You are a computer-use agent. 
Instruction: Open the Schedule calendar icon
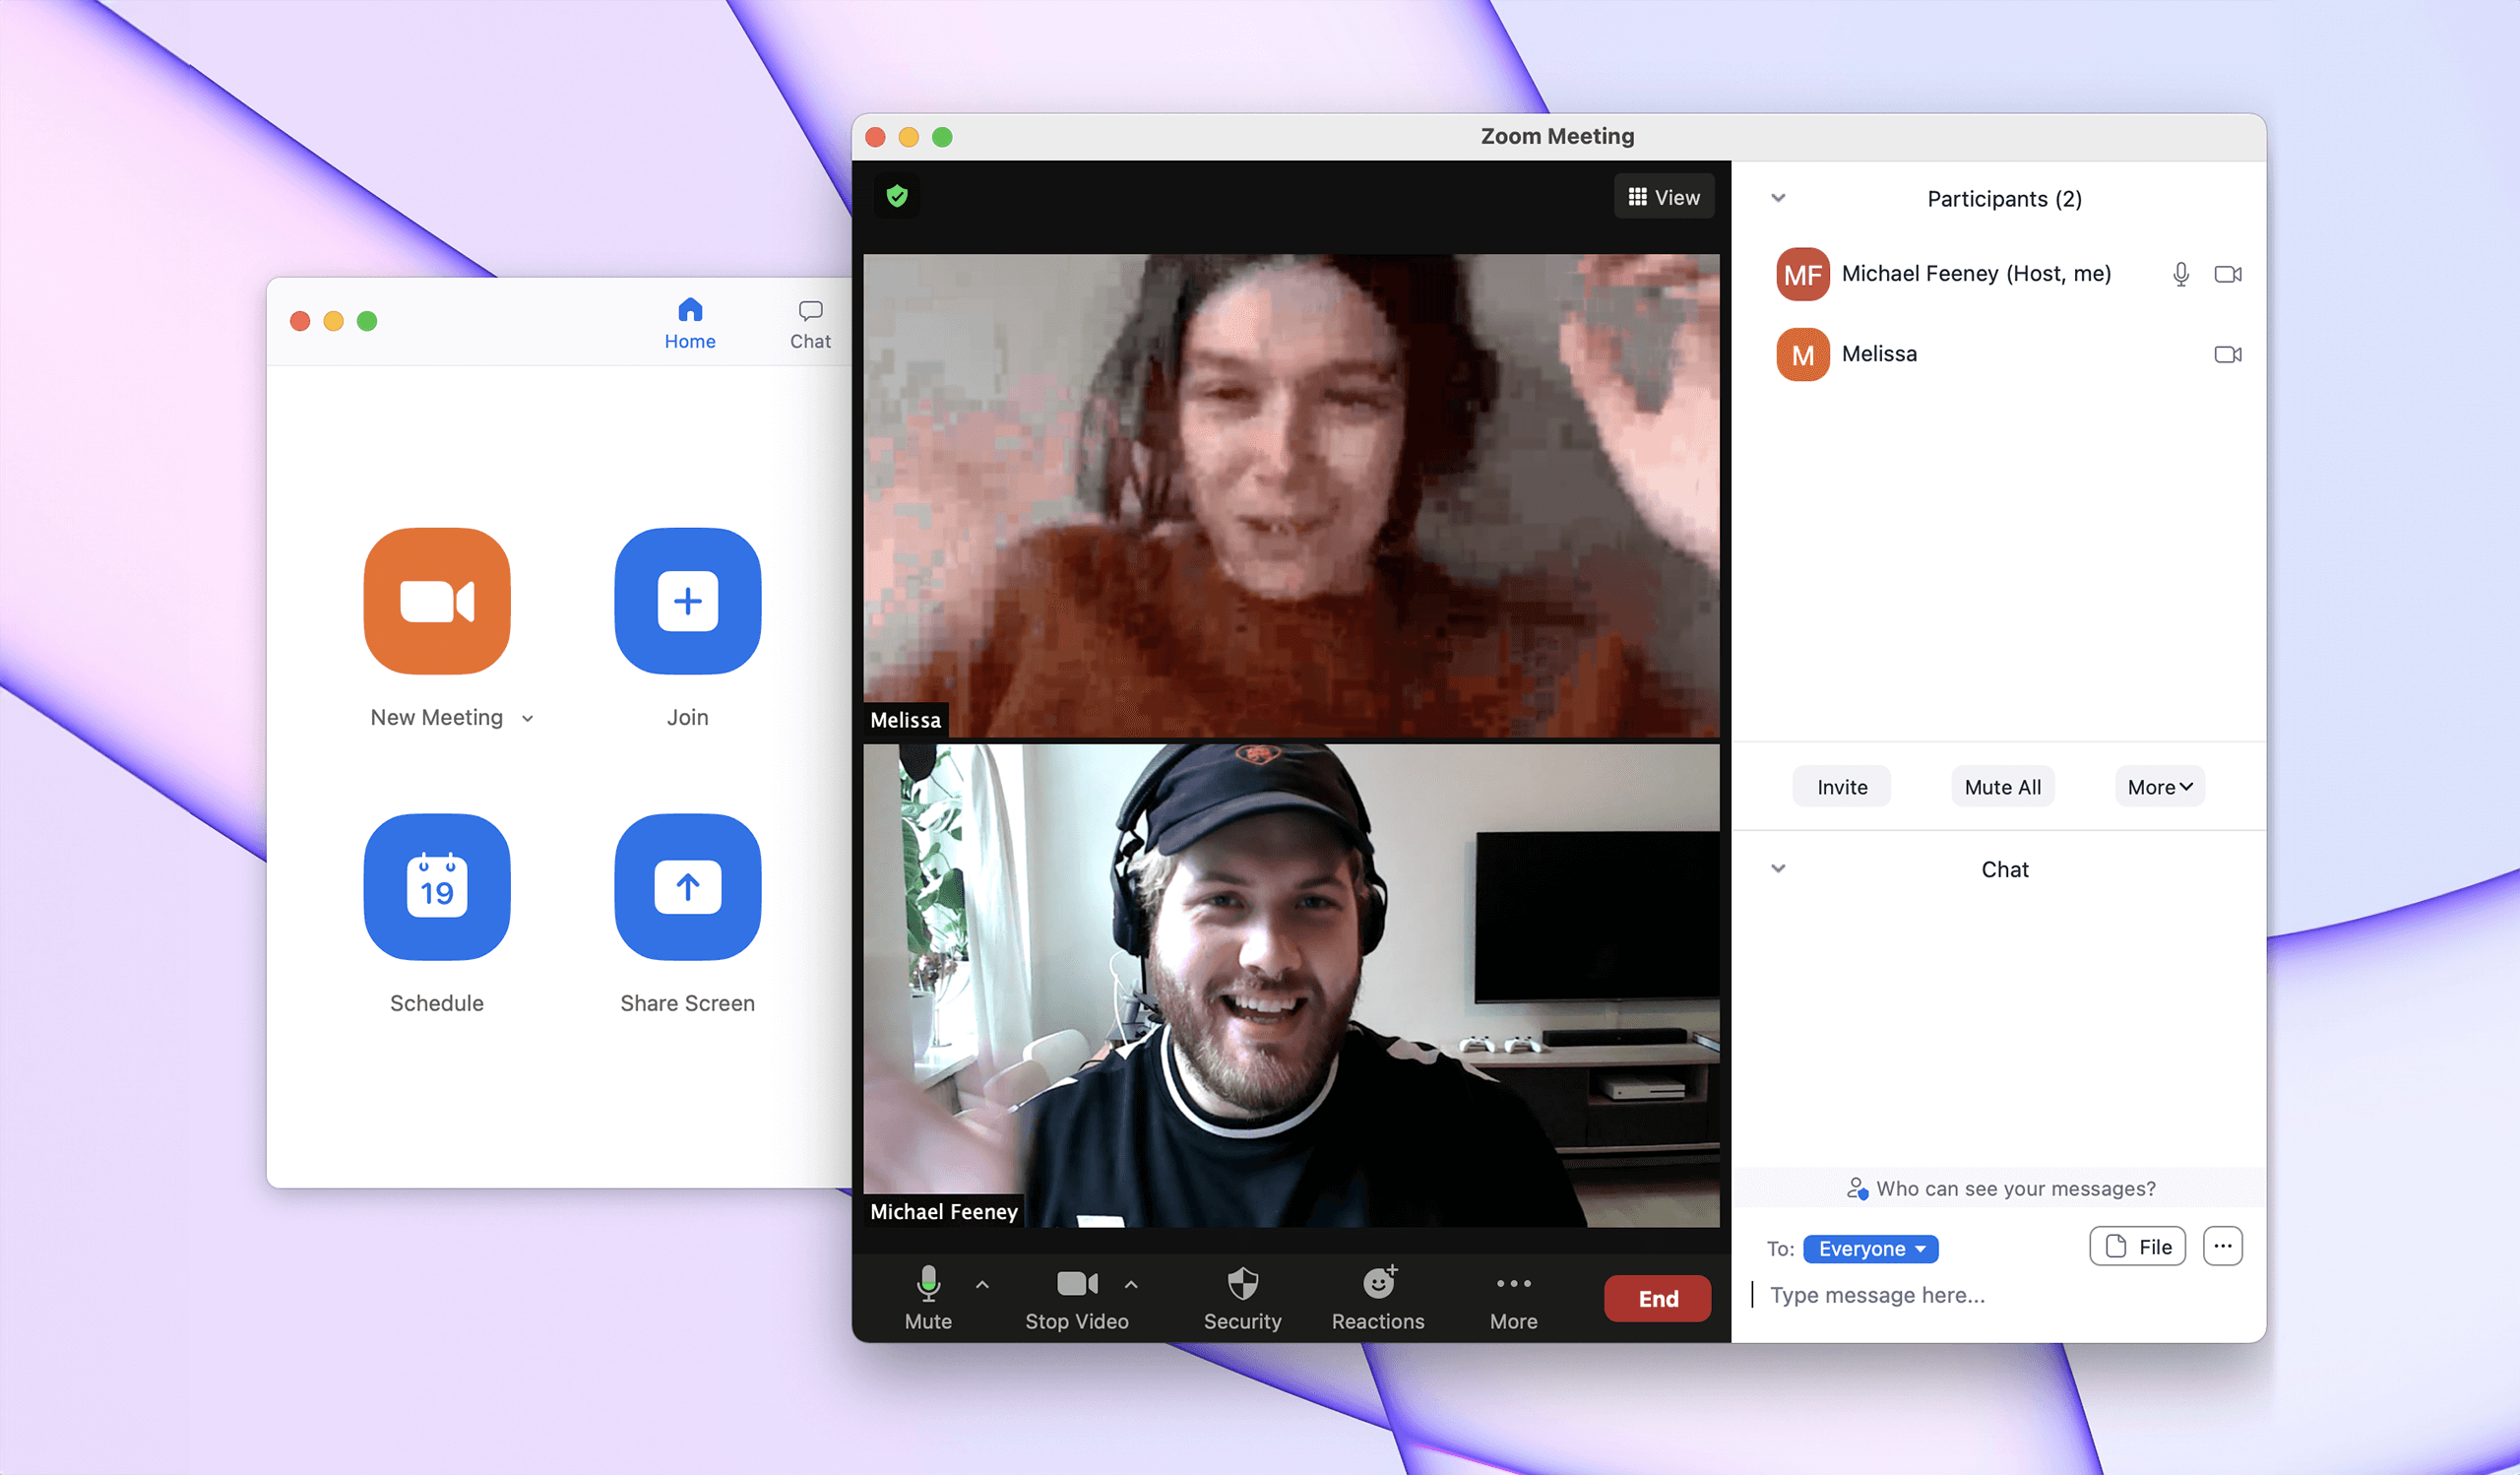(437, 886)
